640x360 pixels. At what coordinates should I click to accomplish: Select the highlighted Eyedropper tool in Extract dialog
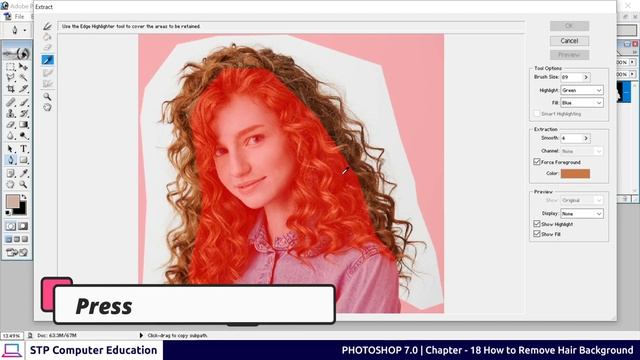(47, 60)
